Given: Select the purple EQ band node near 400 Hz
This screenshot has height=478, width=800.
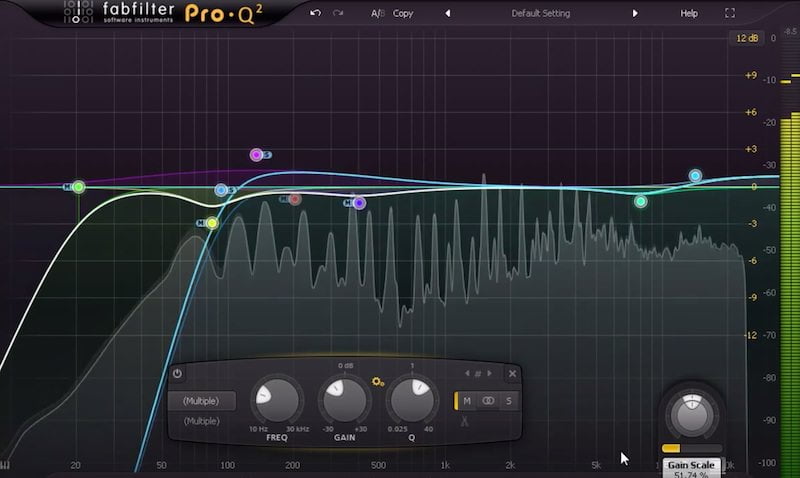Looking at the screenshot, I should coord(359,203).
